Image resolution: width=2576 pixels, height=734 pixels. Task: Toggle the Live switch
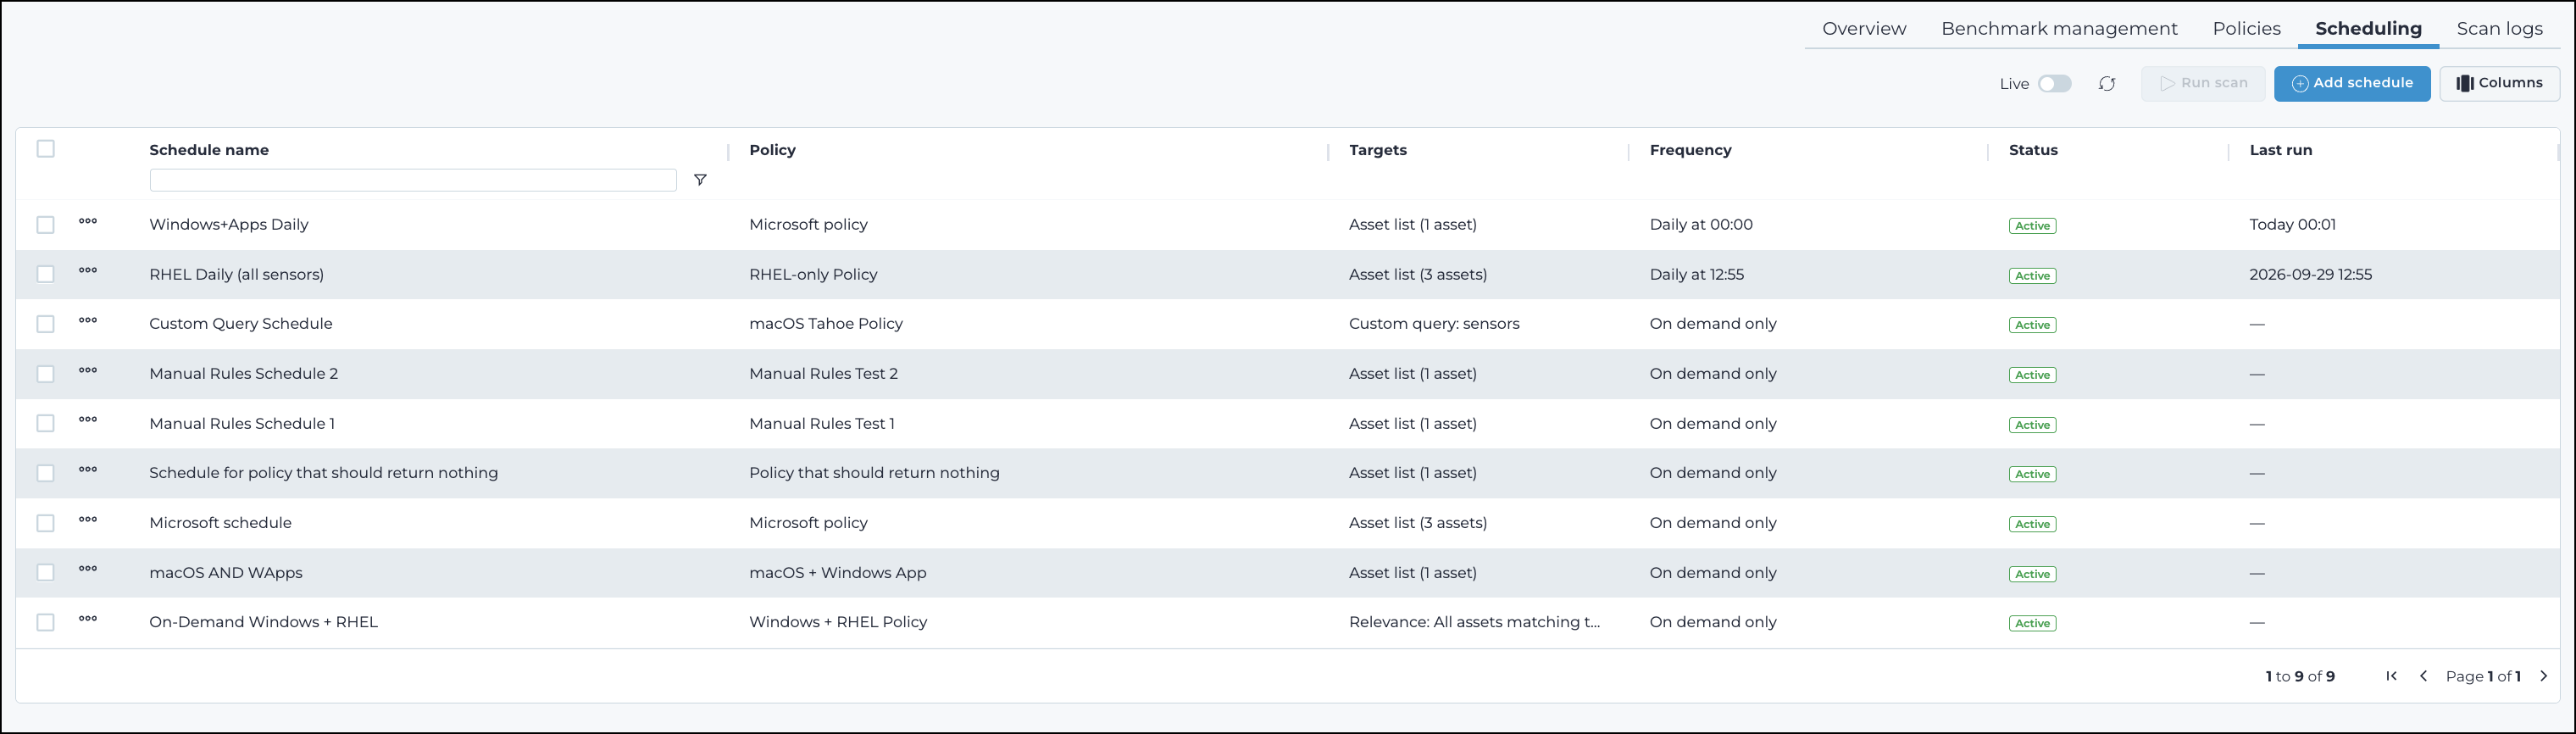(2055, 84)
